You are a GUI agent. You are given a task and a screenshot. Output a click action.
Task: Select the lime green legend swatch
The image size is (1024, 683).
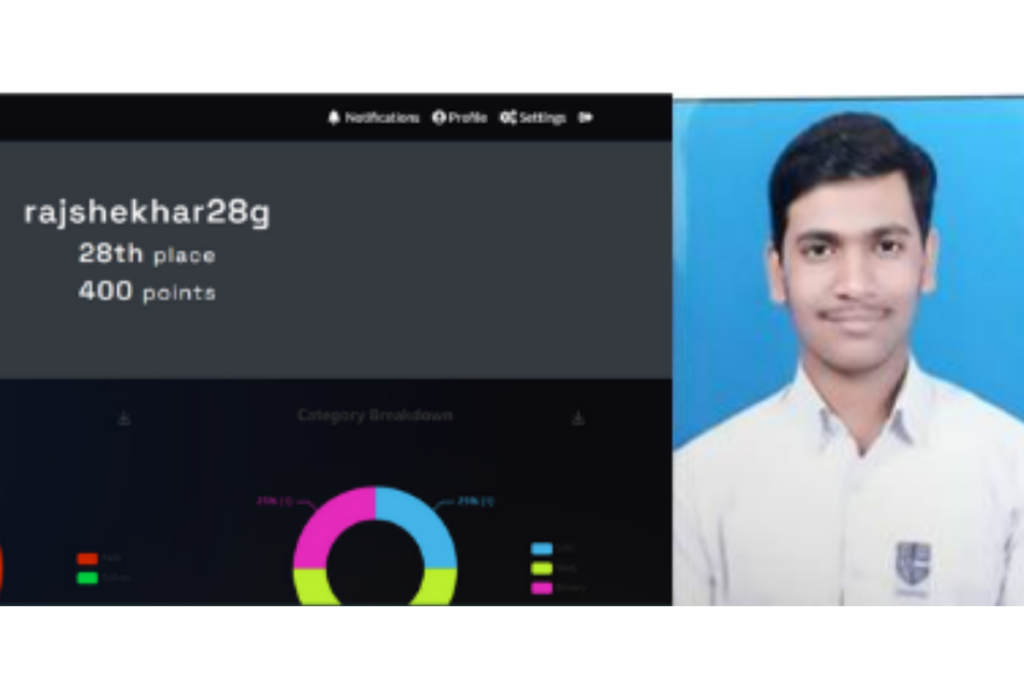tap(542, 568)
